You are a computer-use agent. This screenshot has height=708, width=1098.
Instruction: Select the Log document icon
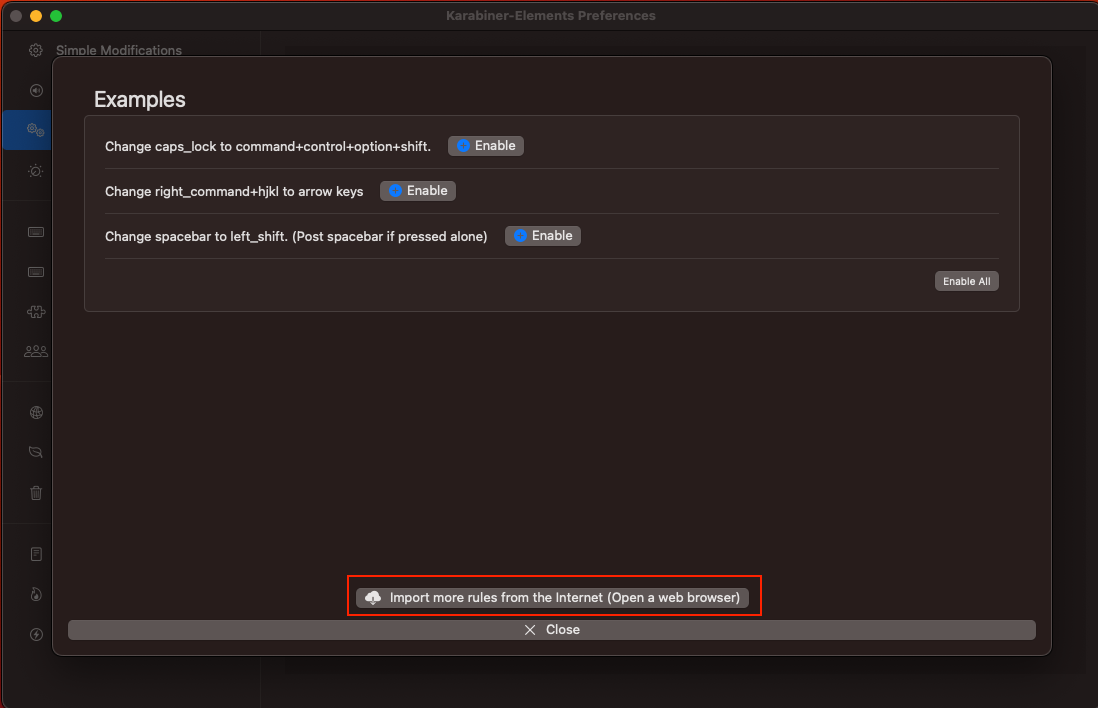coord(35,553)
